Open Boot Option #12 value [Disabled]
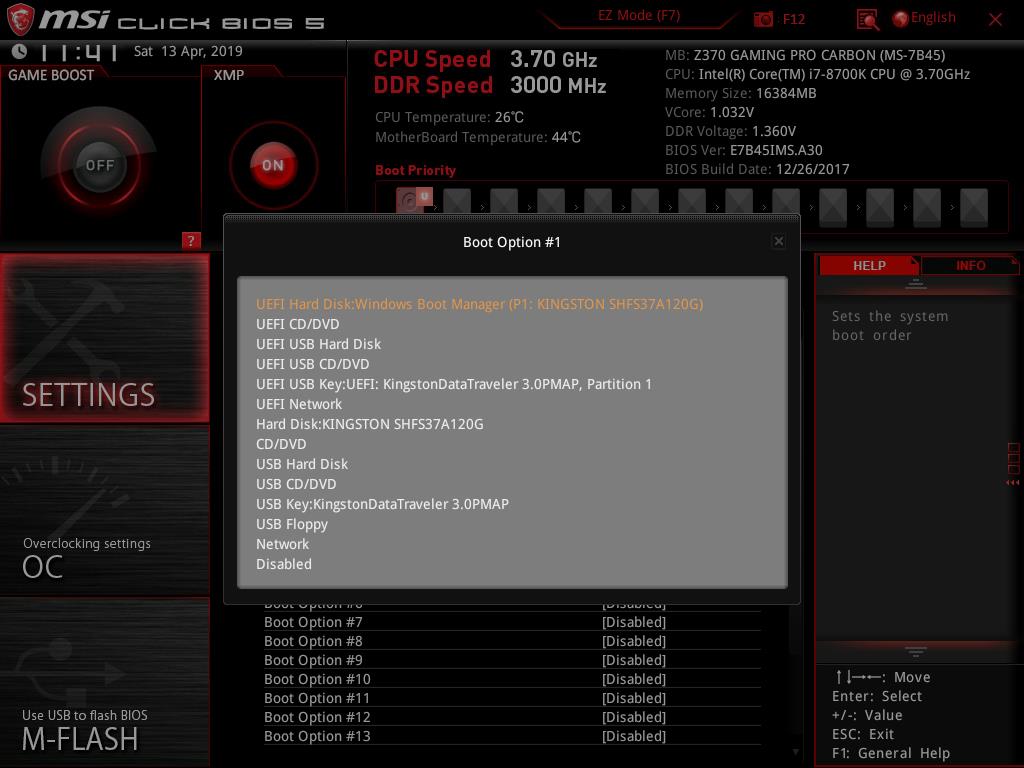The width and height of the screenshot is (1024, 768). pyautogui.click(x=633, y=717)
